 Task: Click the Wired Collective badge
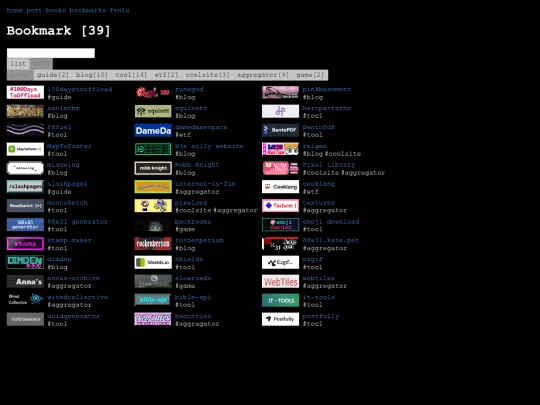coord(25,300)
